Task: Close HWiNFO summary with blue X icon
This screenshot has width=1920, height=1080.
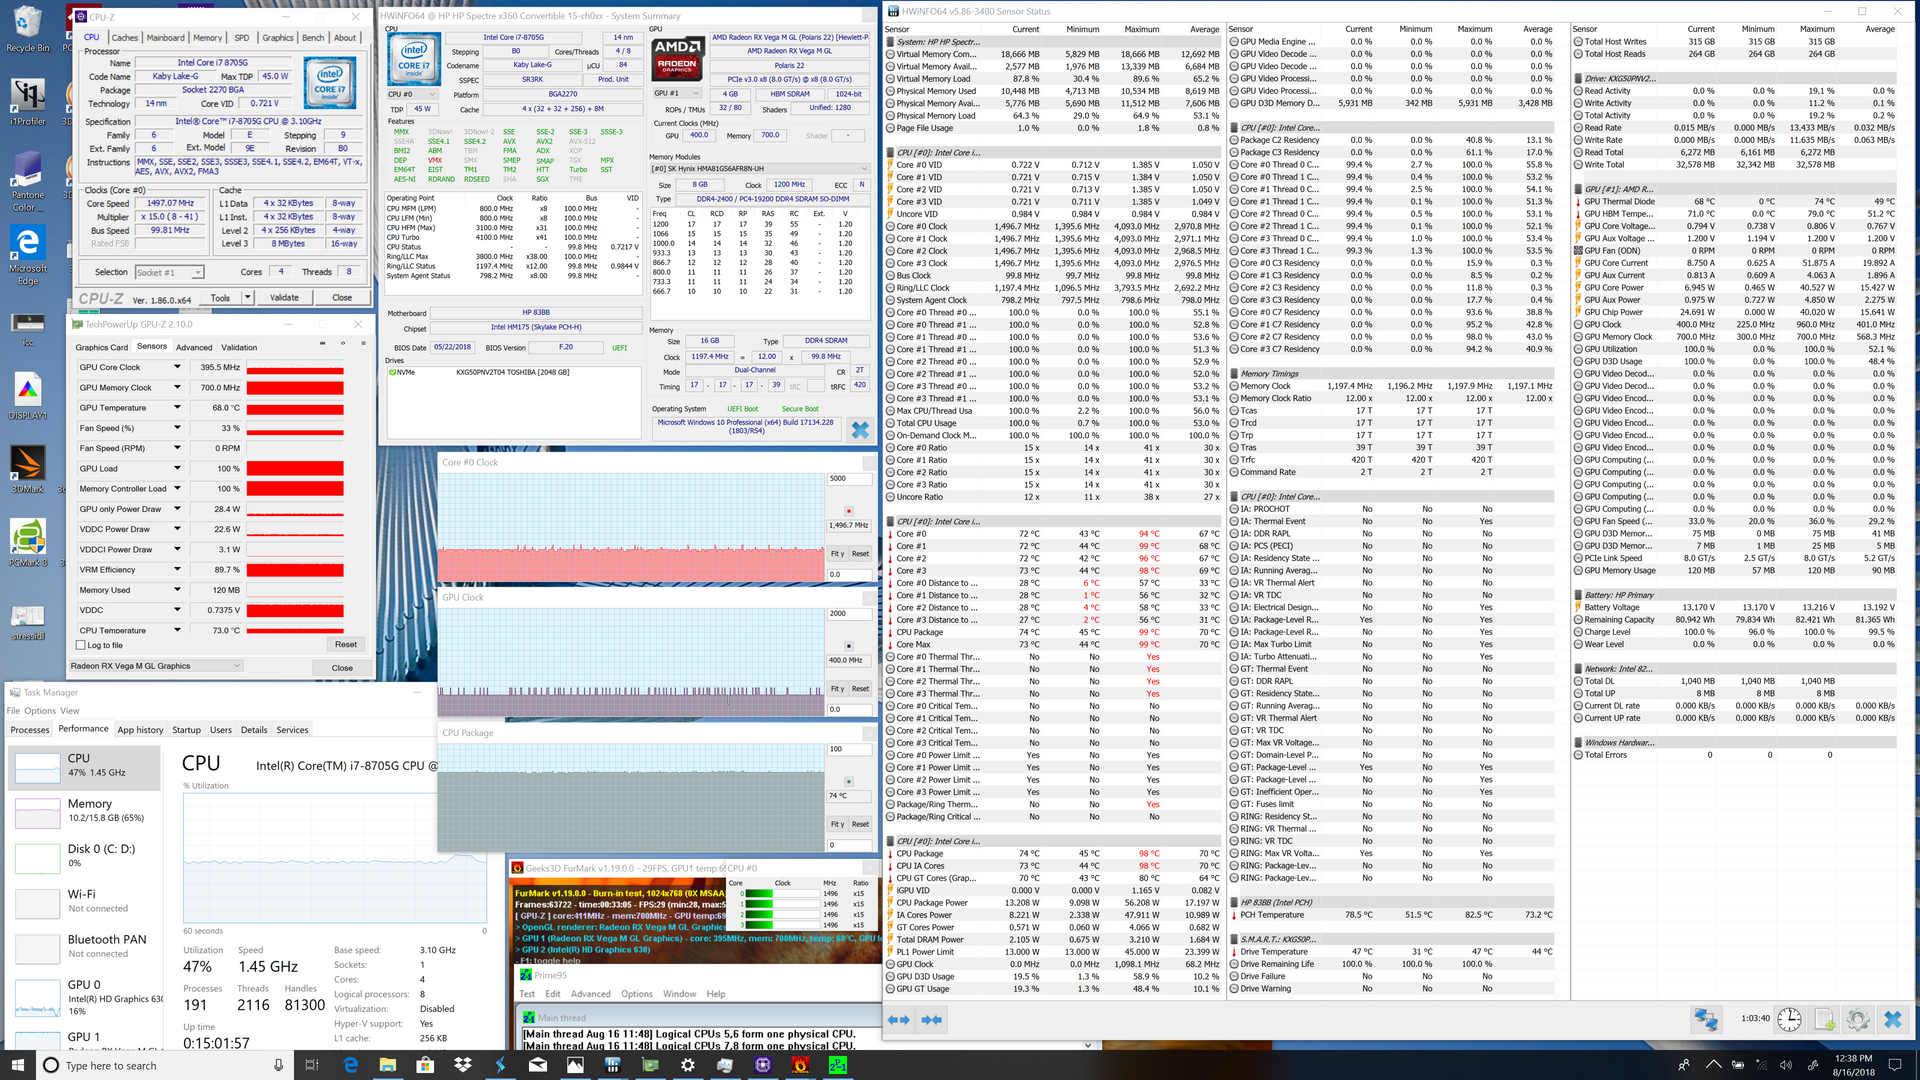Action: click(859, 430)
